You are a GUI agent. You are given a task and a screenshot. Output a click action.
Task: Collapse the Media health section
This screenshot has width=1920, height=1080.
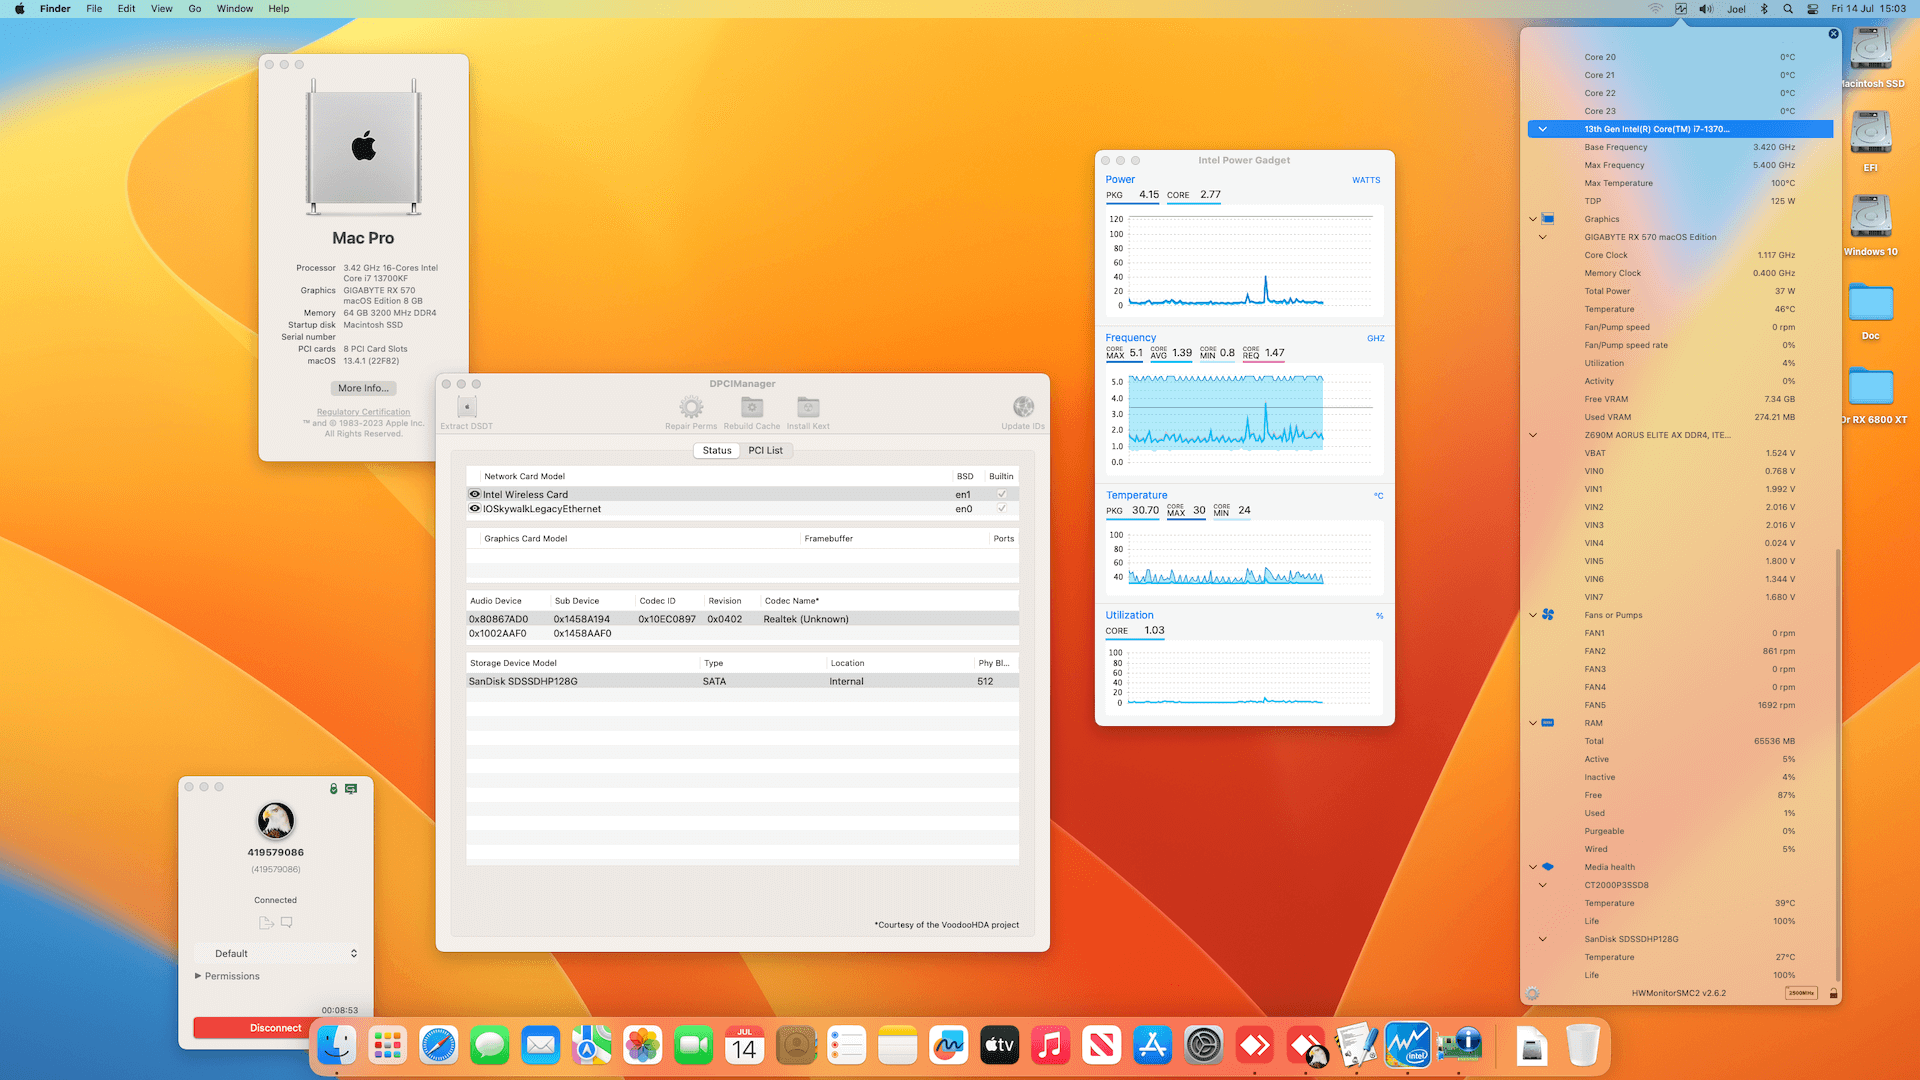(x=1533, y=867)
